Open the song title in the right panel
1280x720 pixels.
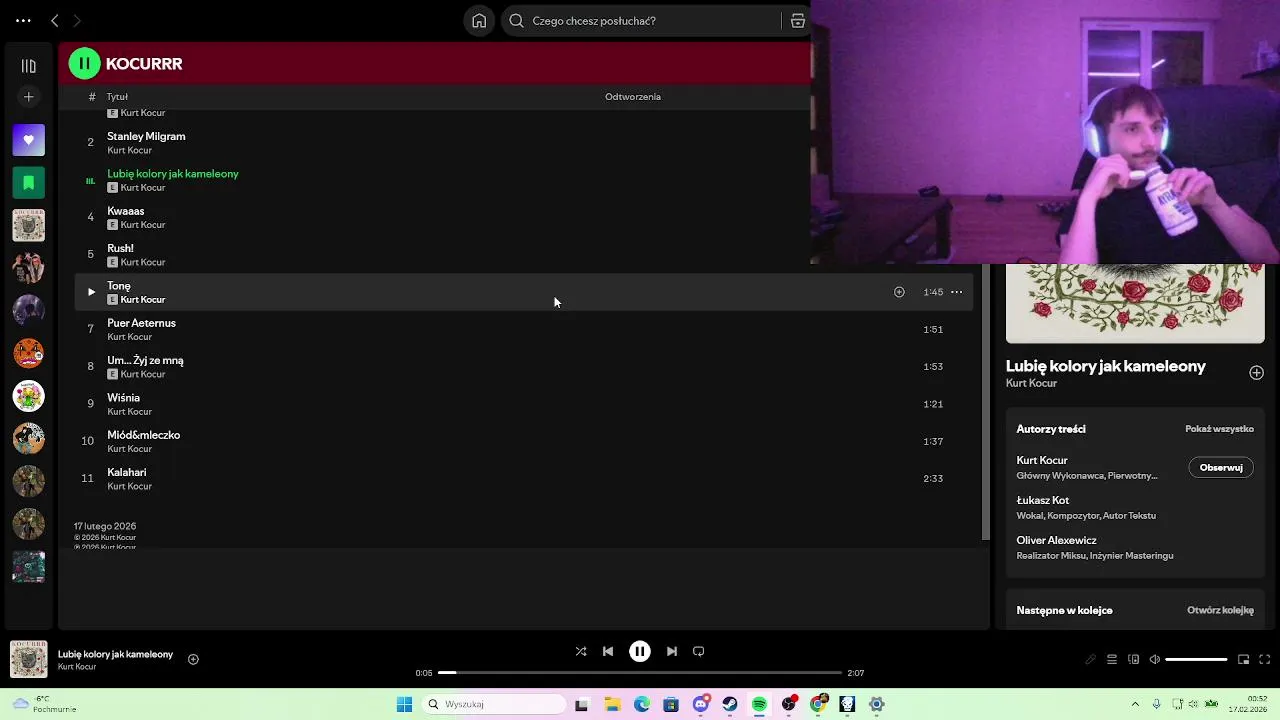(x=1105, y=366)
